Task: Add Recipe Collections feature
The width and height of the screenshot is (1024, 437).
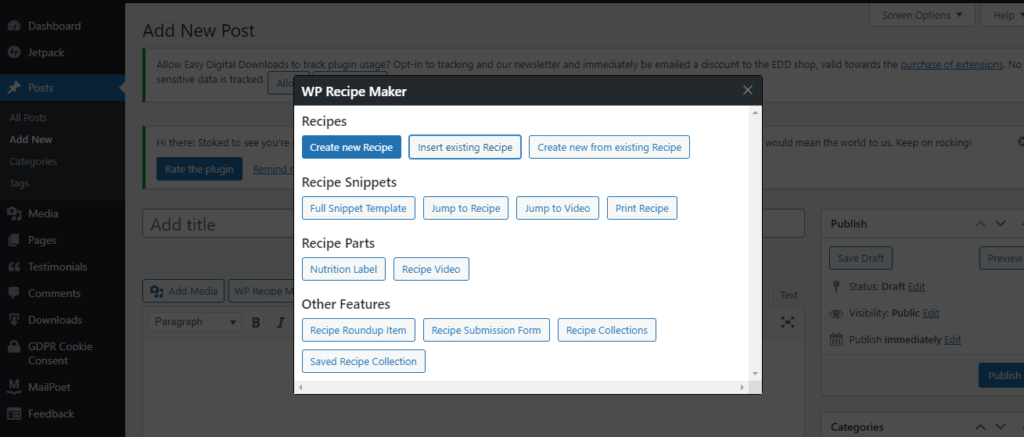Action: coord(607,330)
